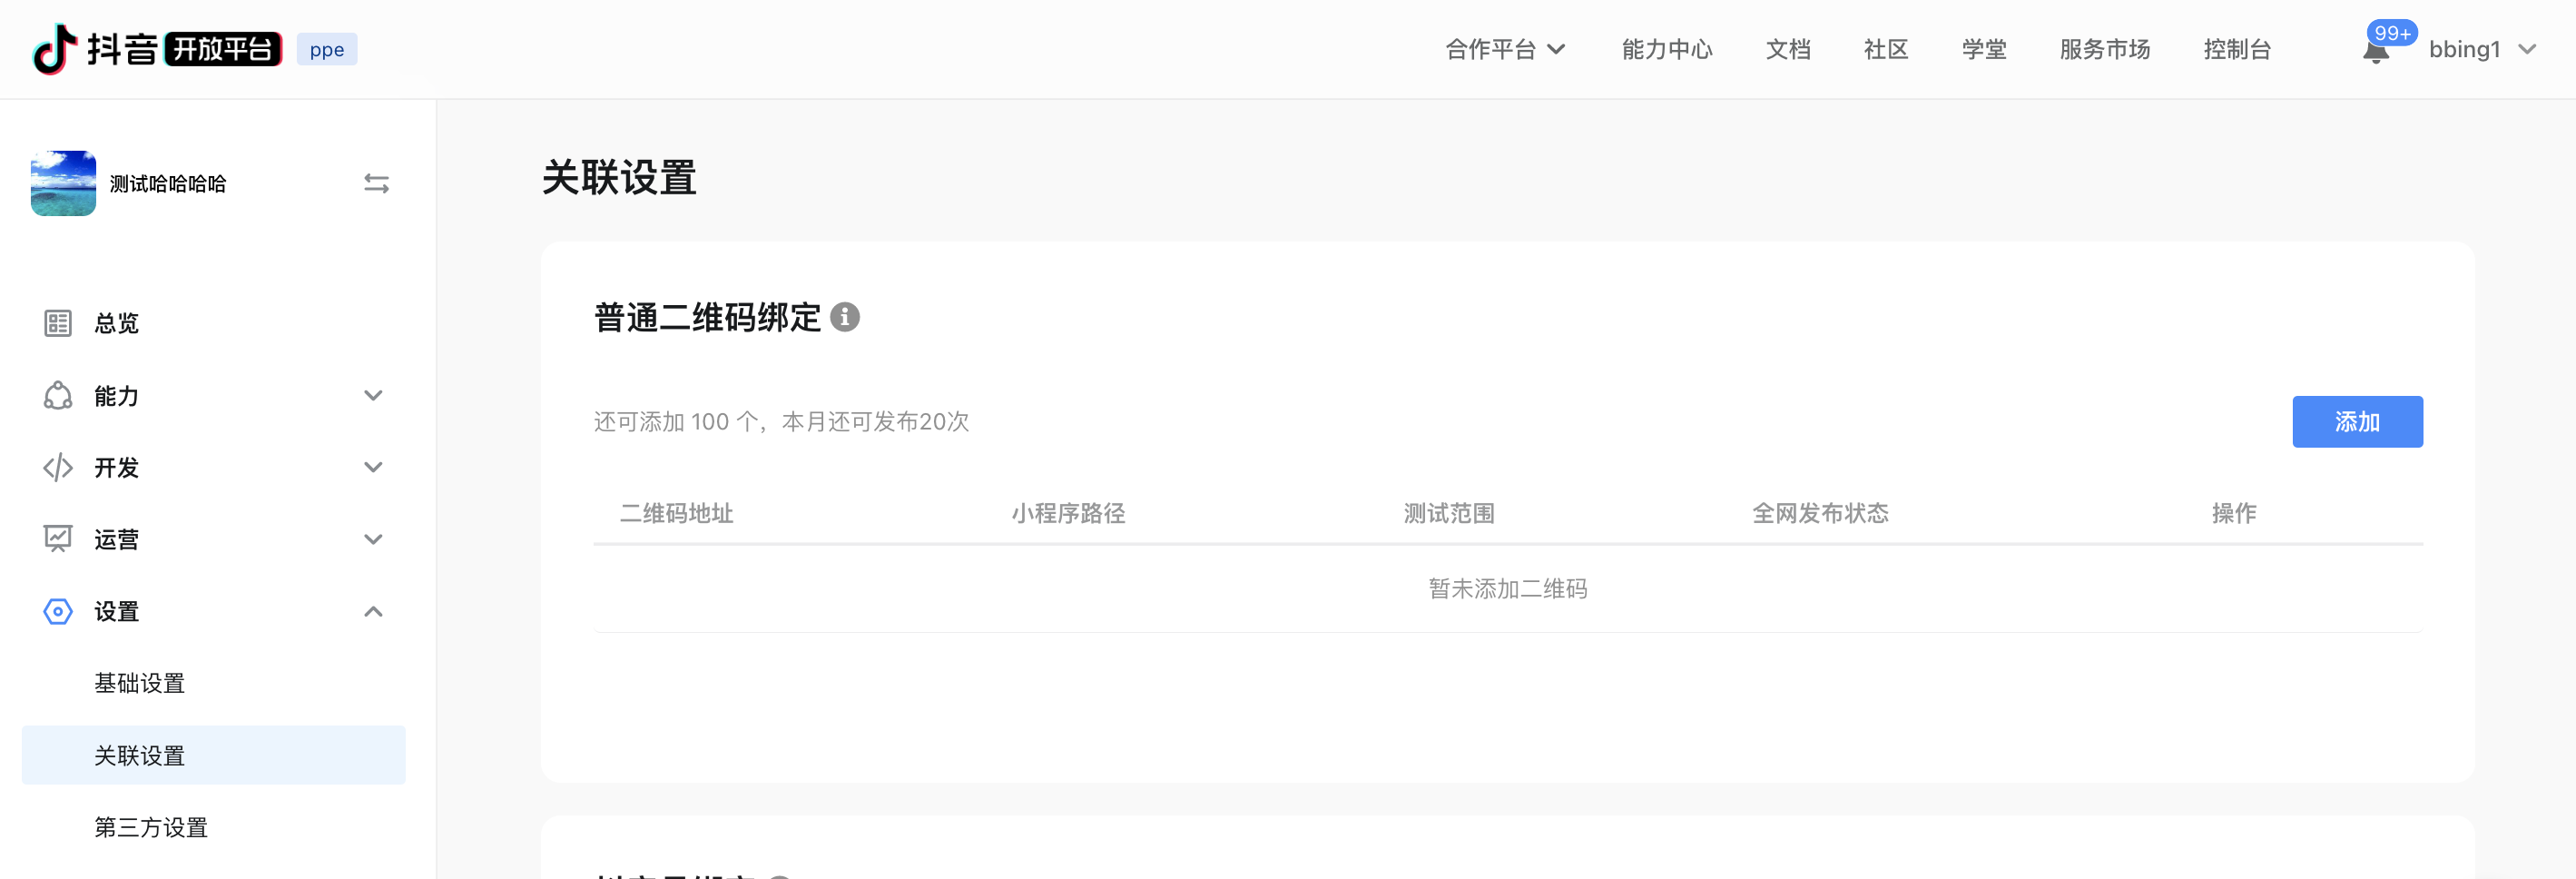Open the 合作平台 dropdown menu
2576x879 pixels.
click(1504, 49)
